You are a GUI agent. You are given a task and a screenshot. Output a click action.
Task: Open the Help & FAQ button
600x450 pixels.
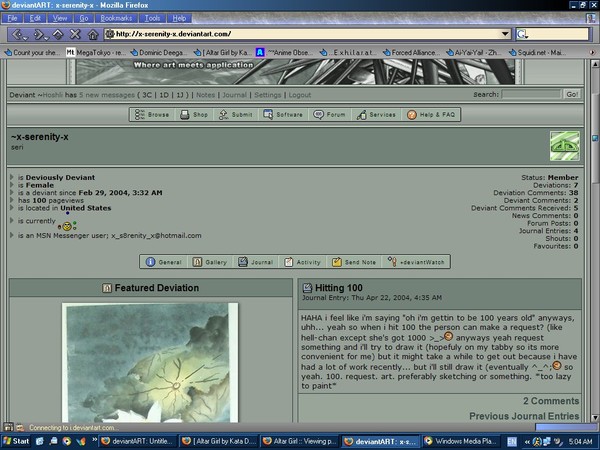pos(431,114)
